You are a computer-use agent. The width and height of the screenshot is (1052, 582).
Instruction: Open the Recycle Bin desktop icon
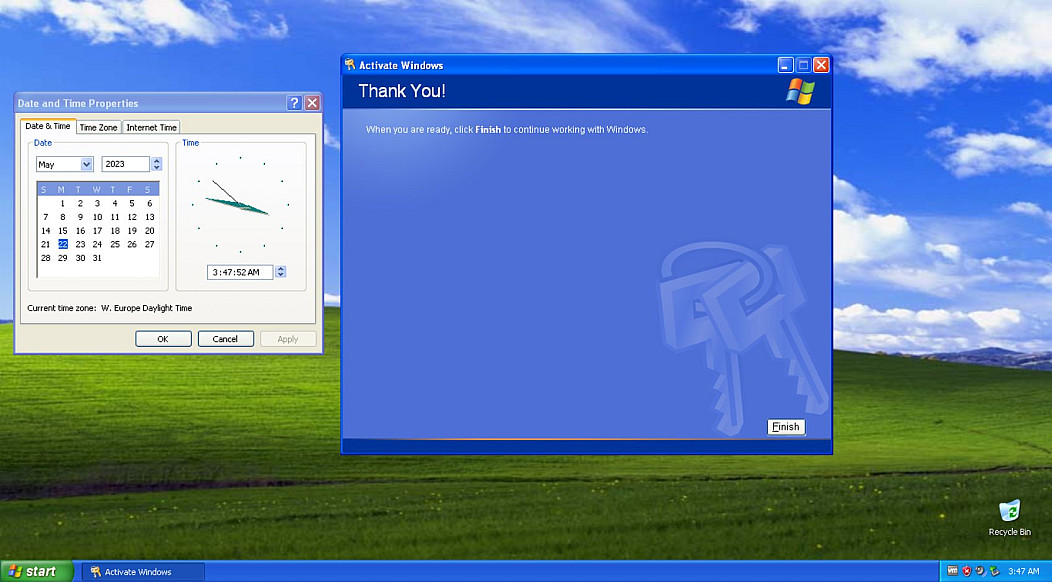[x=1009, y=513]
